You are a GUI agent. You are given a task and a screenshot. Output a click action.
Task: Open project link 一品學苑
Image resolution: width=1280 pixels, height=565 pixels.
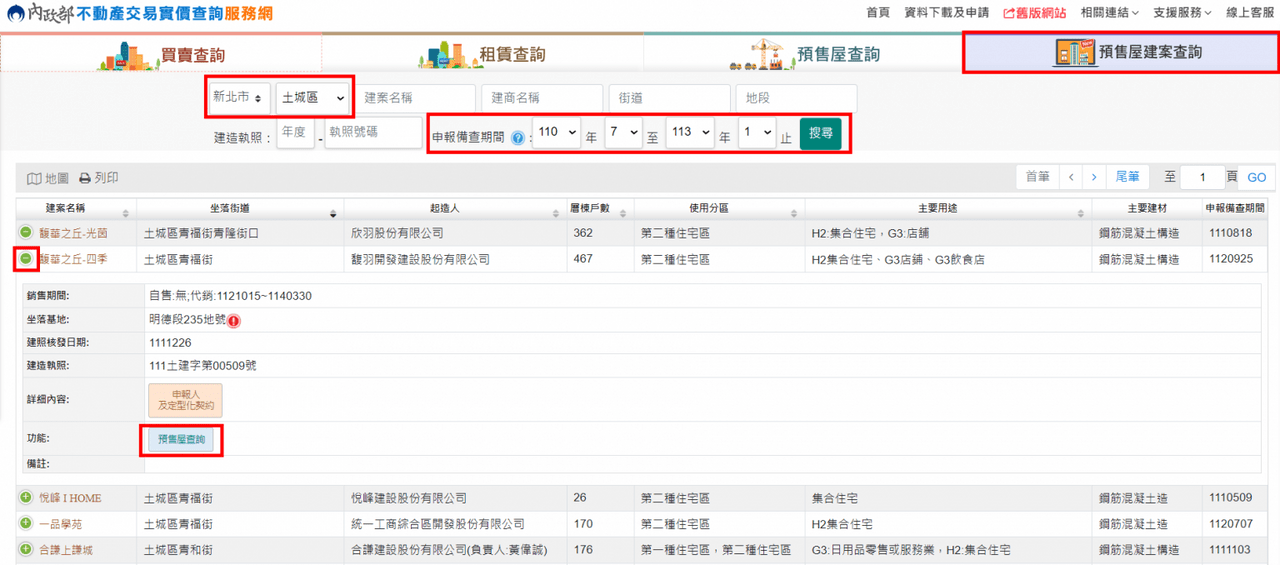61,524
